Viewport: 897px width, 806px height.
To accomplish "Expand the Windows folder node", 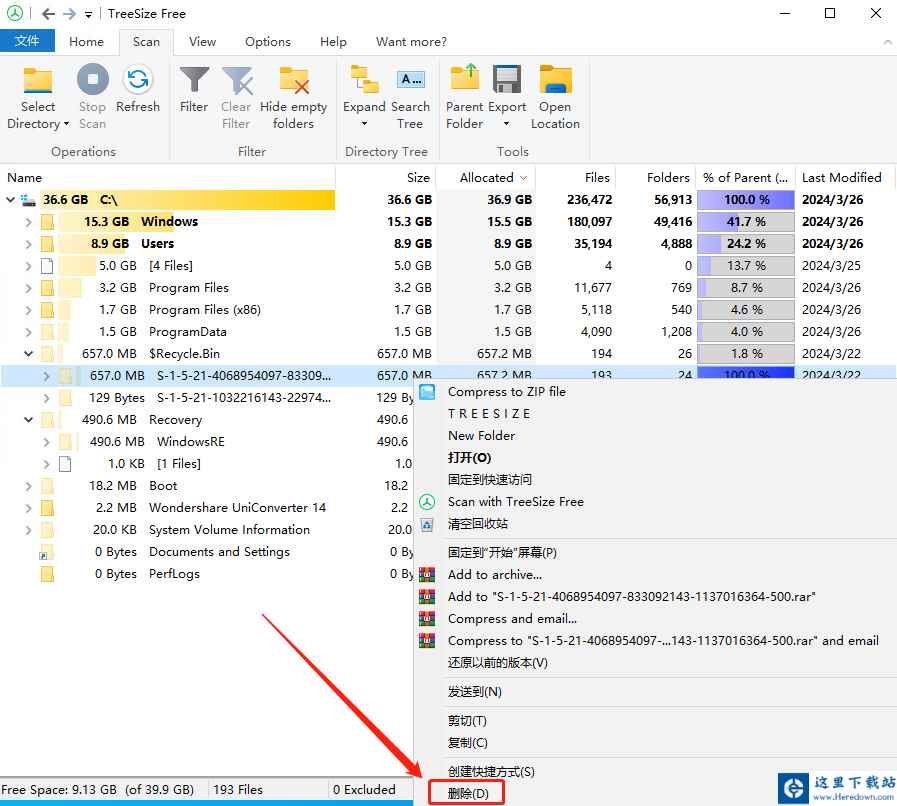I will click(29, 222).
